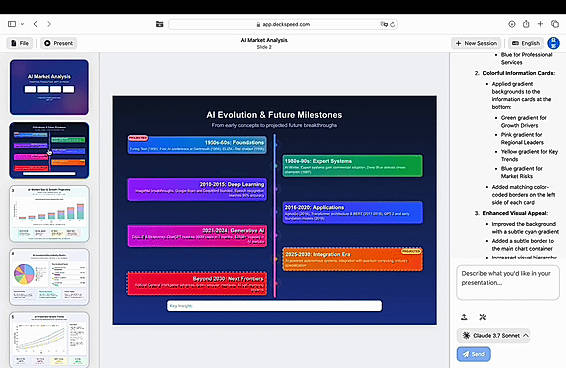566x368 pixels.
Task: Select the 2016-2020: Applications card
Action: (x=352, y=212)
